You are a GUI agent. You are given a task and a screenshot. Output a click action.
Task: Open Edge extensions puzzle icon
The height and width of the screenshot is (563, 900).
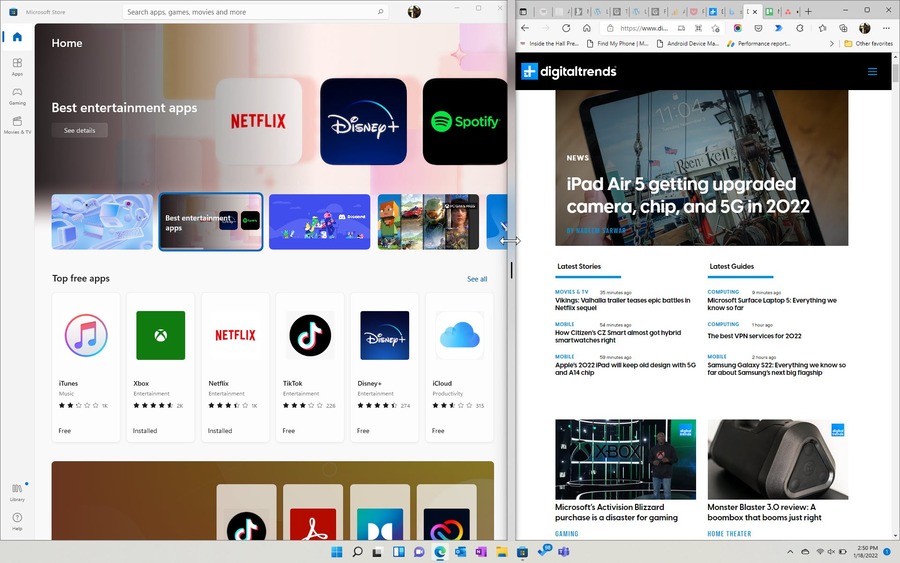click(800, 28)
